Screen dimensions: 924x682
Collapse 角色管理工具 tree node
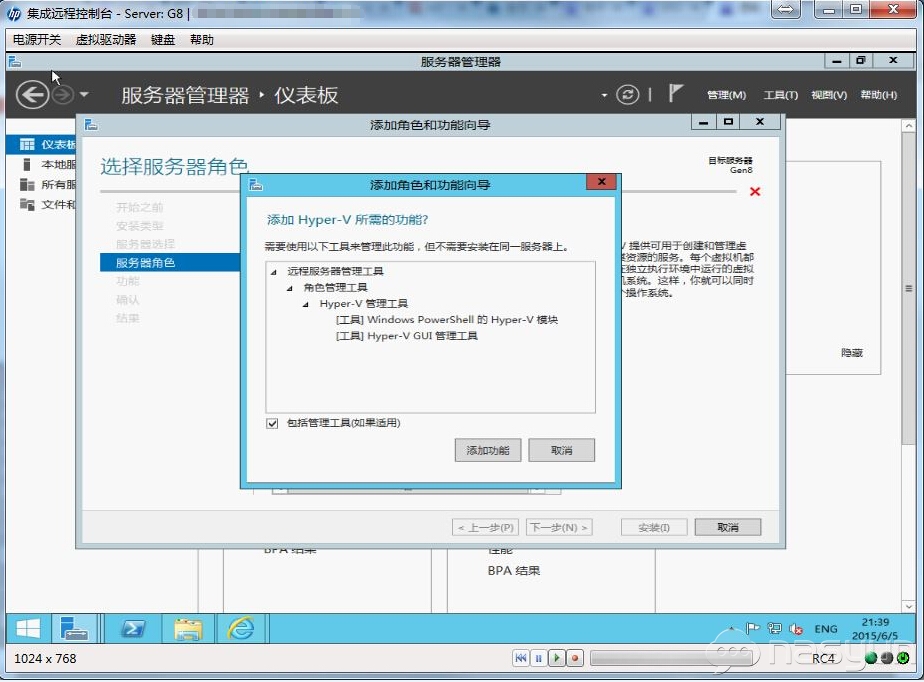click(289, 288)
